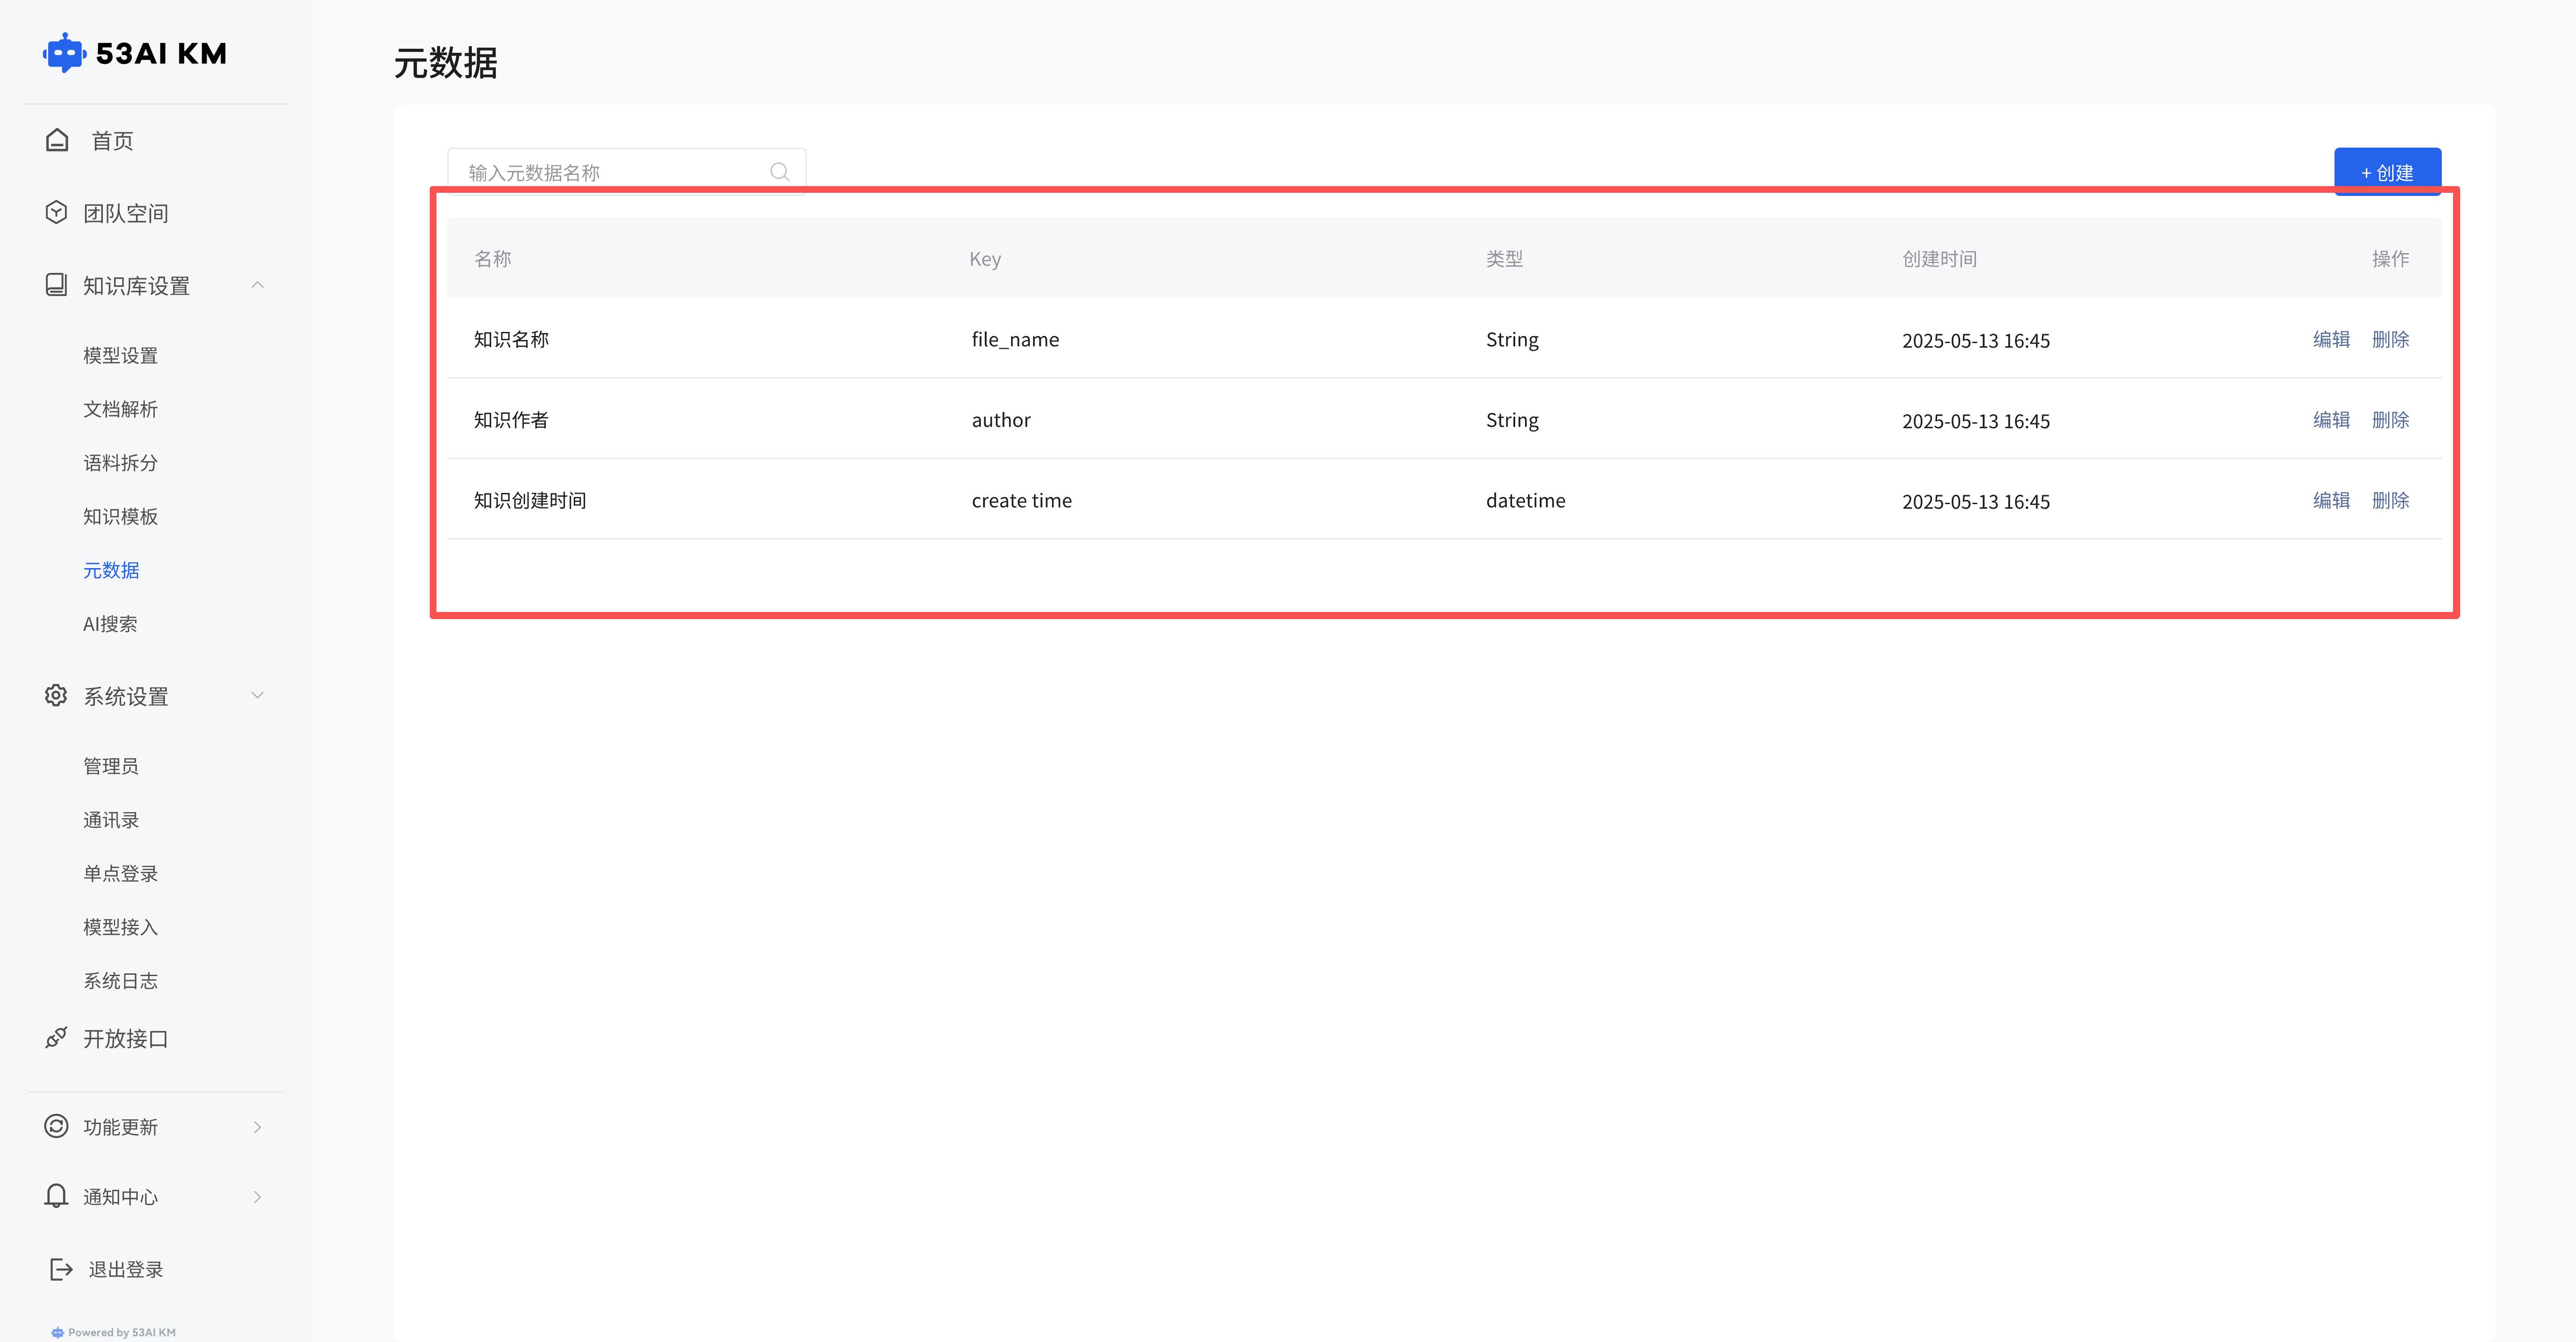Click the 53AI KM robot logo
Screen dimensions: 2576x1342
tap(64, 53)
